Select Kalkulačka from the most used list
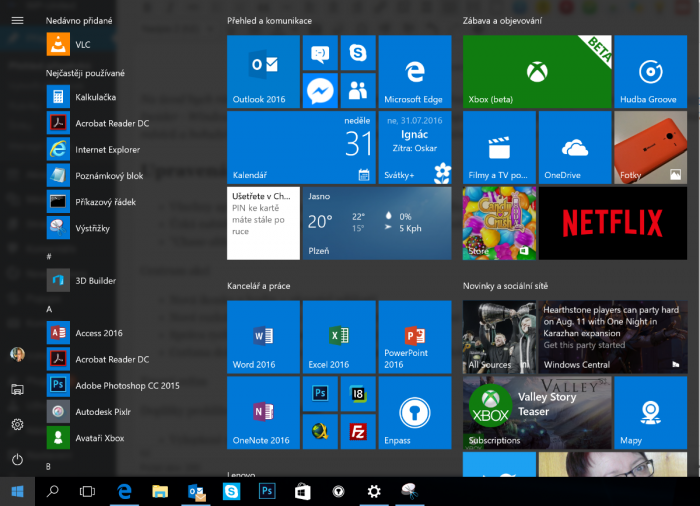The height and width of the screenshot is (506, 700). [x=96, y=97]
